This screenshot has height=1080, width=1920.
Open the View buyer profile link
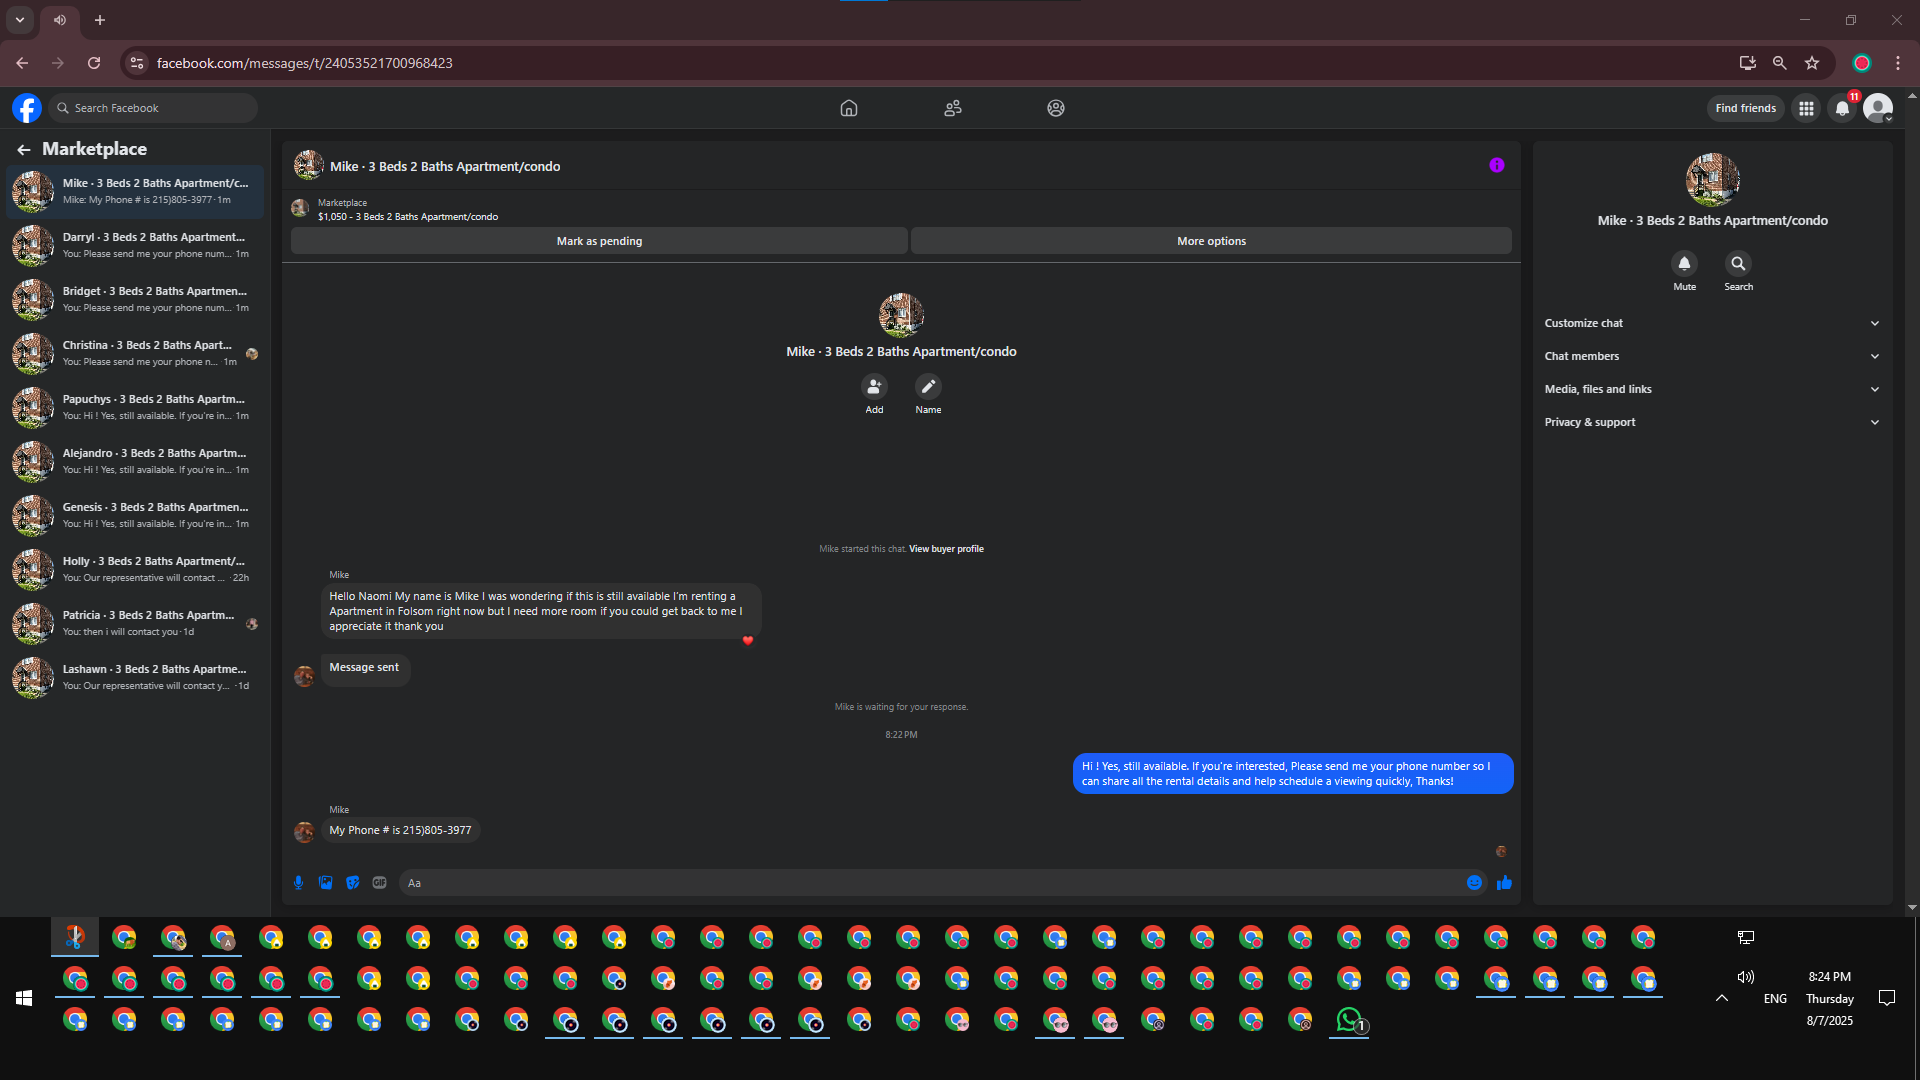pos(946,549)
